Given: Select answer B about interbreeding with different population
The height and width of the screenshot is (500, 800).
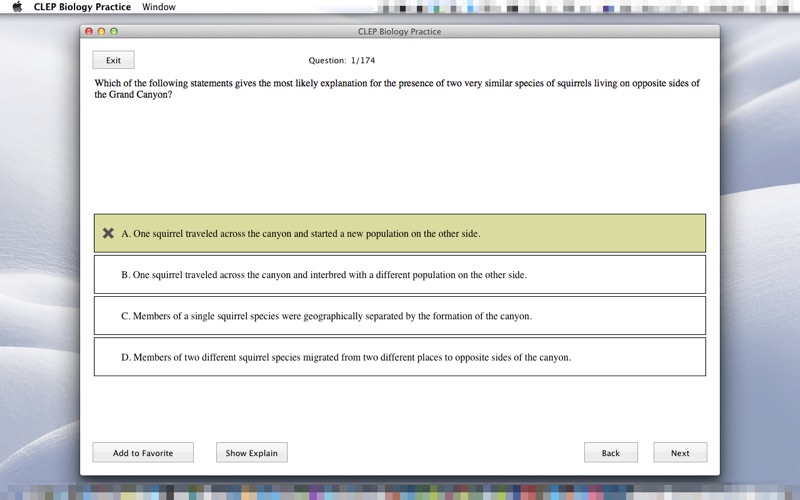Looking at the screenshot, I should click(399, 274).
